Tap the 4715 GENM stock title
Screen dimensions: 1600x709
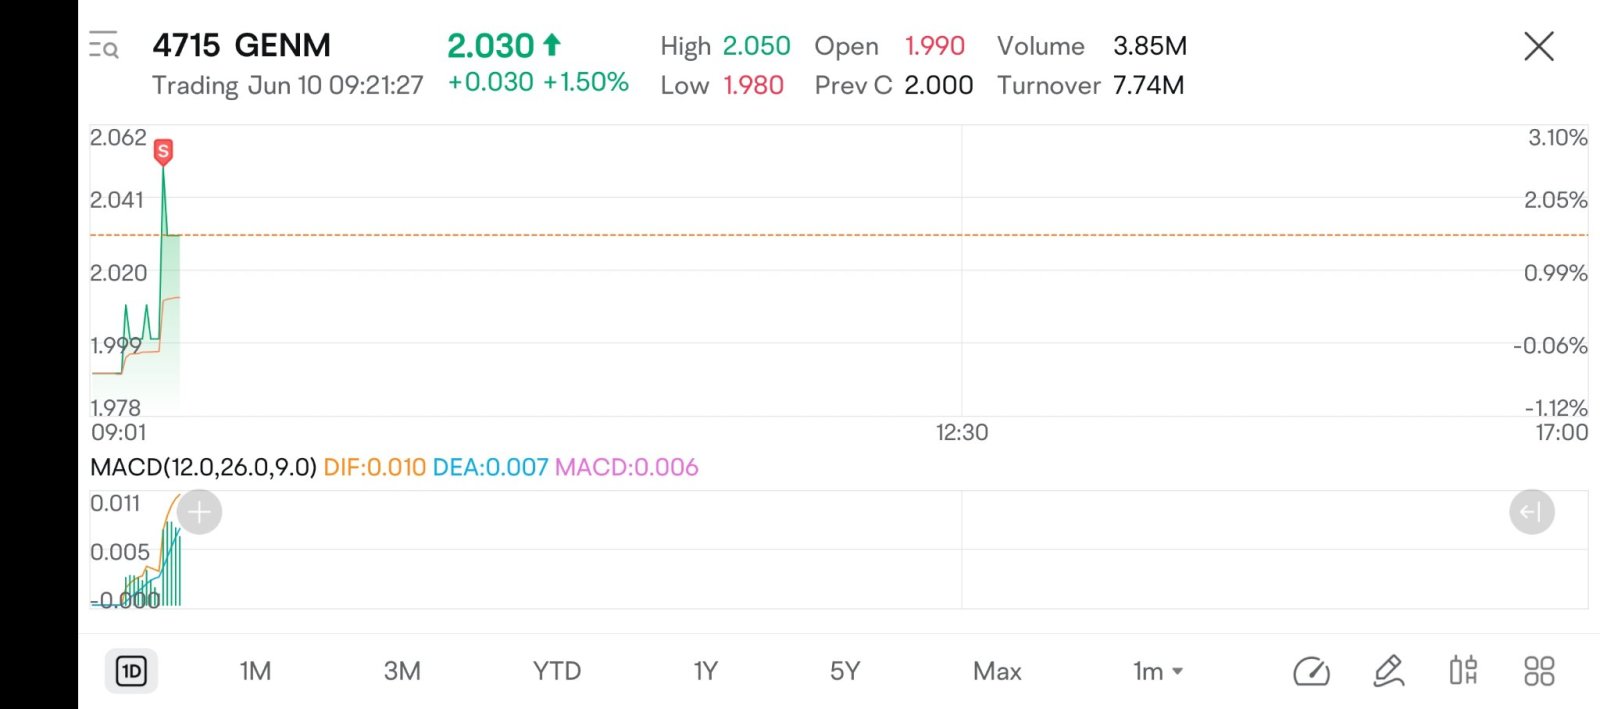[x=241, y=45]
